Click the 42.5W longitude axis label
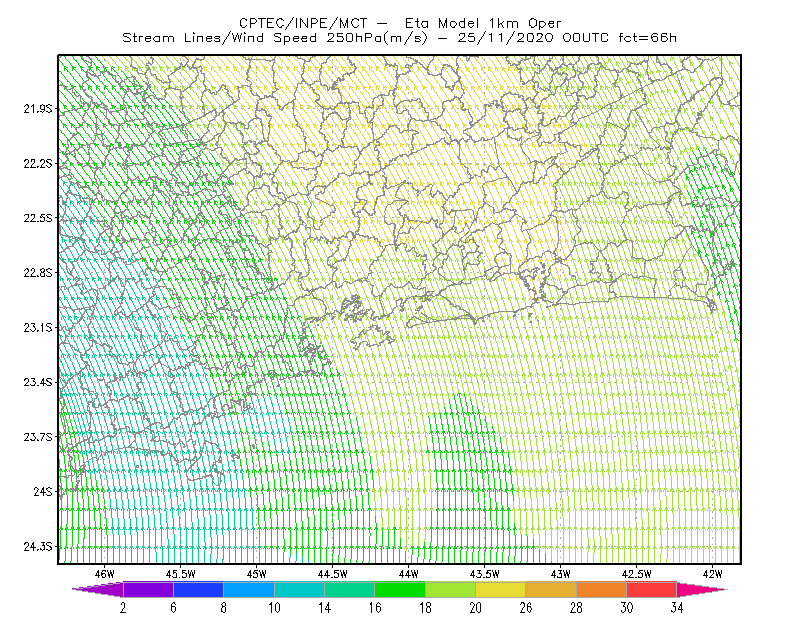Image resolution: width=800 pixels, height=618 pixels. [x=637, y=574]
